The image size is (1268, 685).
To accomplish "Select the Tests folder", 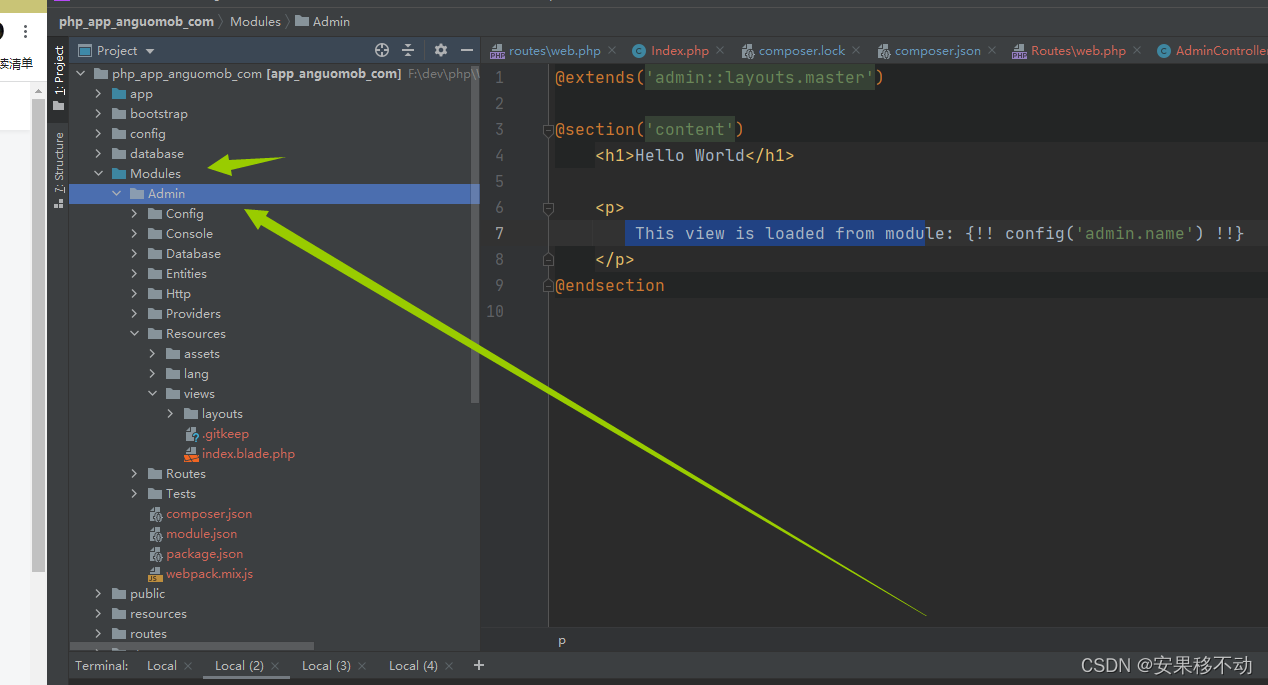I will [181, 494].
